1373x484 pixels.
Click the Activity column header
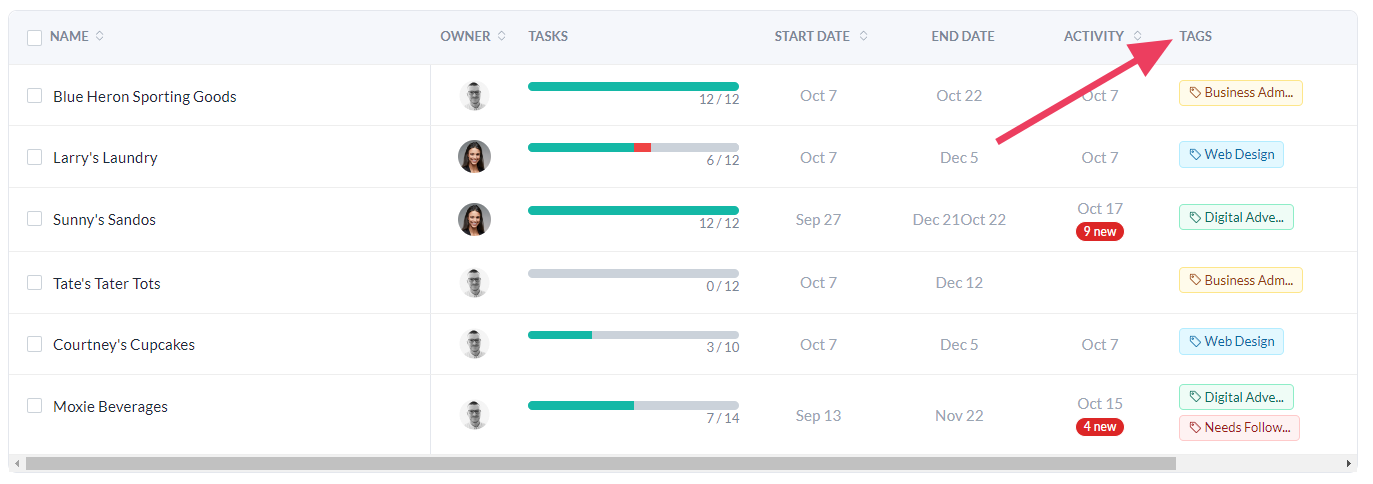pos(1093,36)
